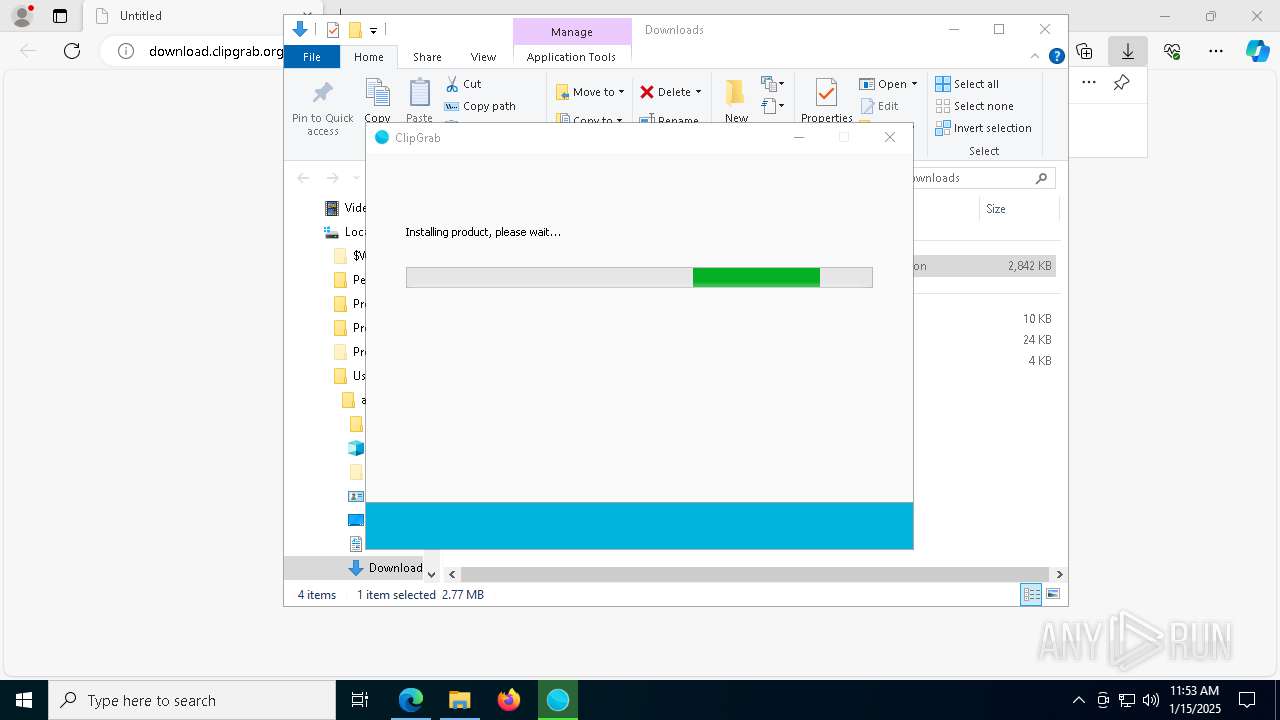Show hidden icons in system tray
This screenshot has width=1280, height=720.
tap(1078, 700)
